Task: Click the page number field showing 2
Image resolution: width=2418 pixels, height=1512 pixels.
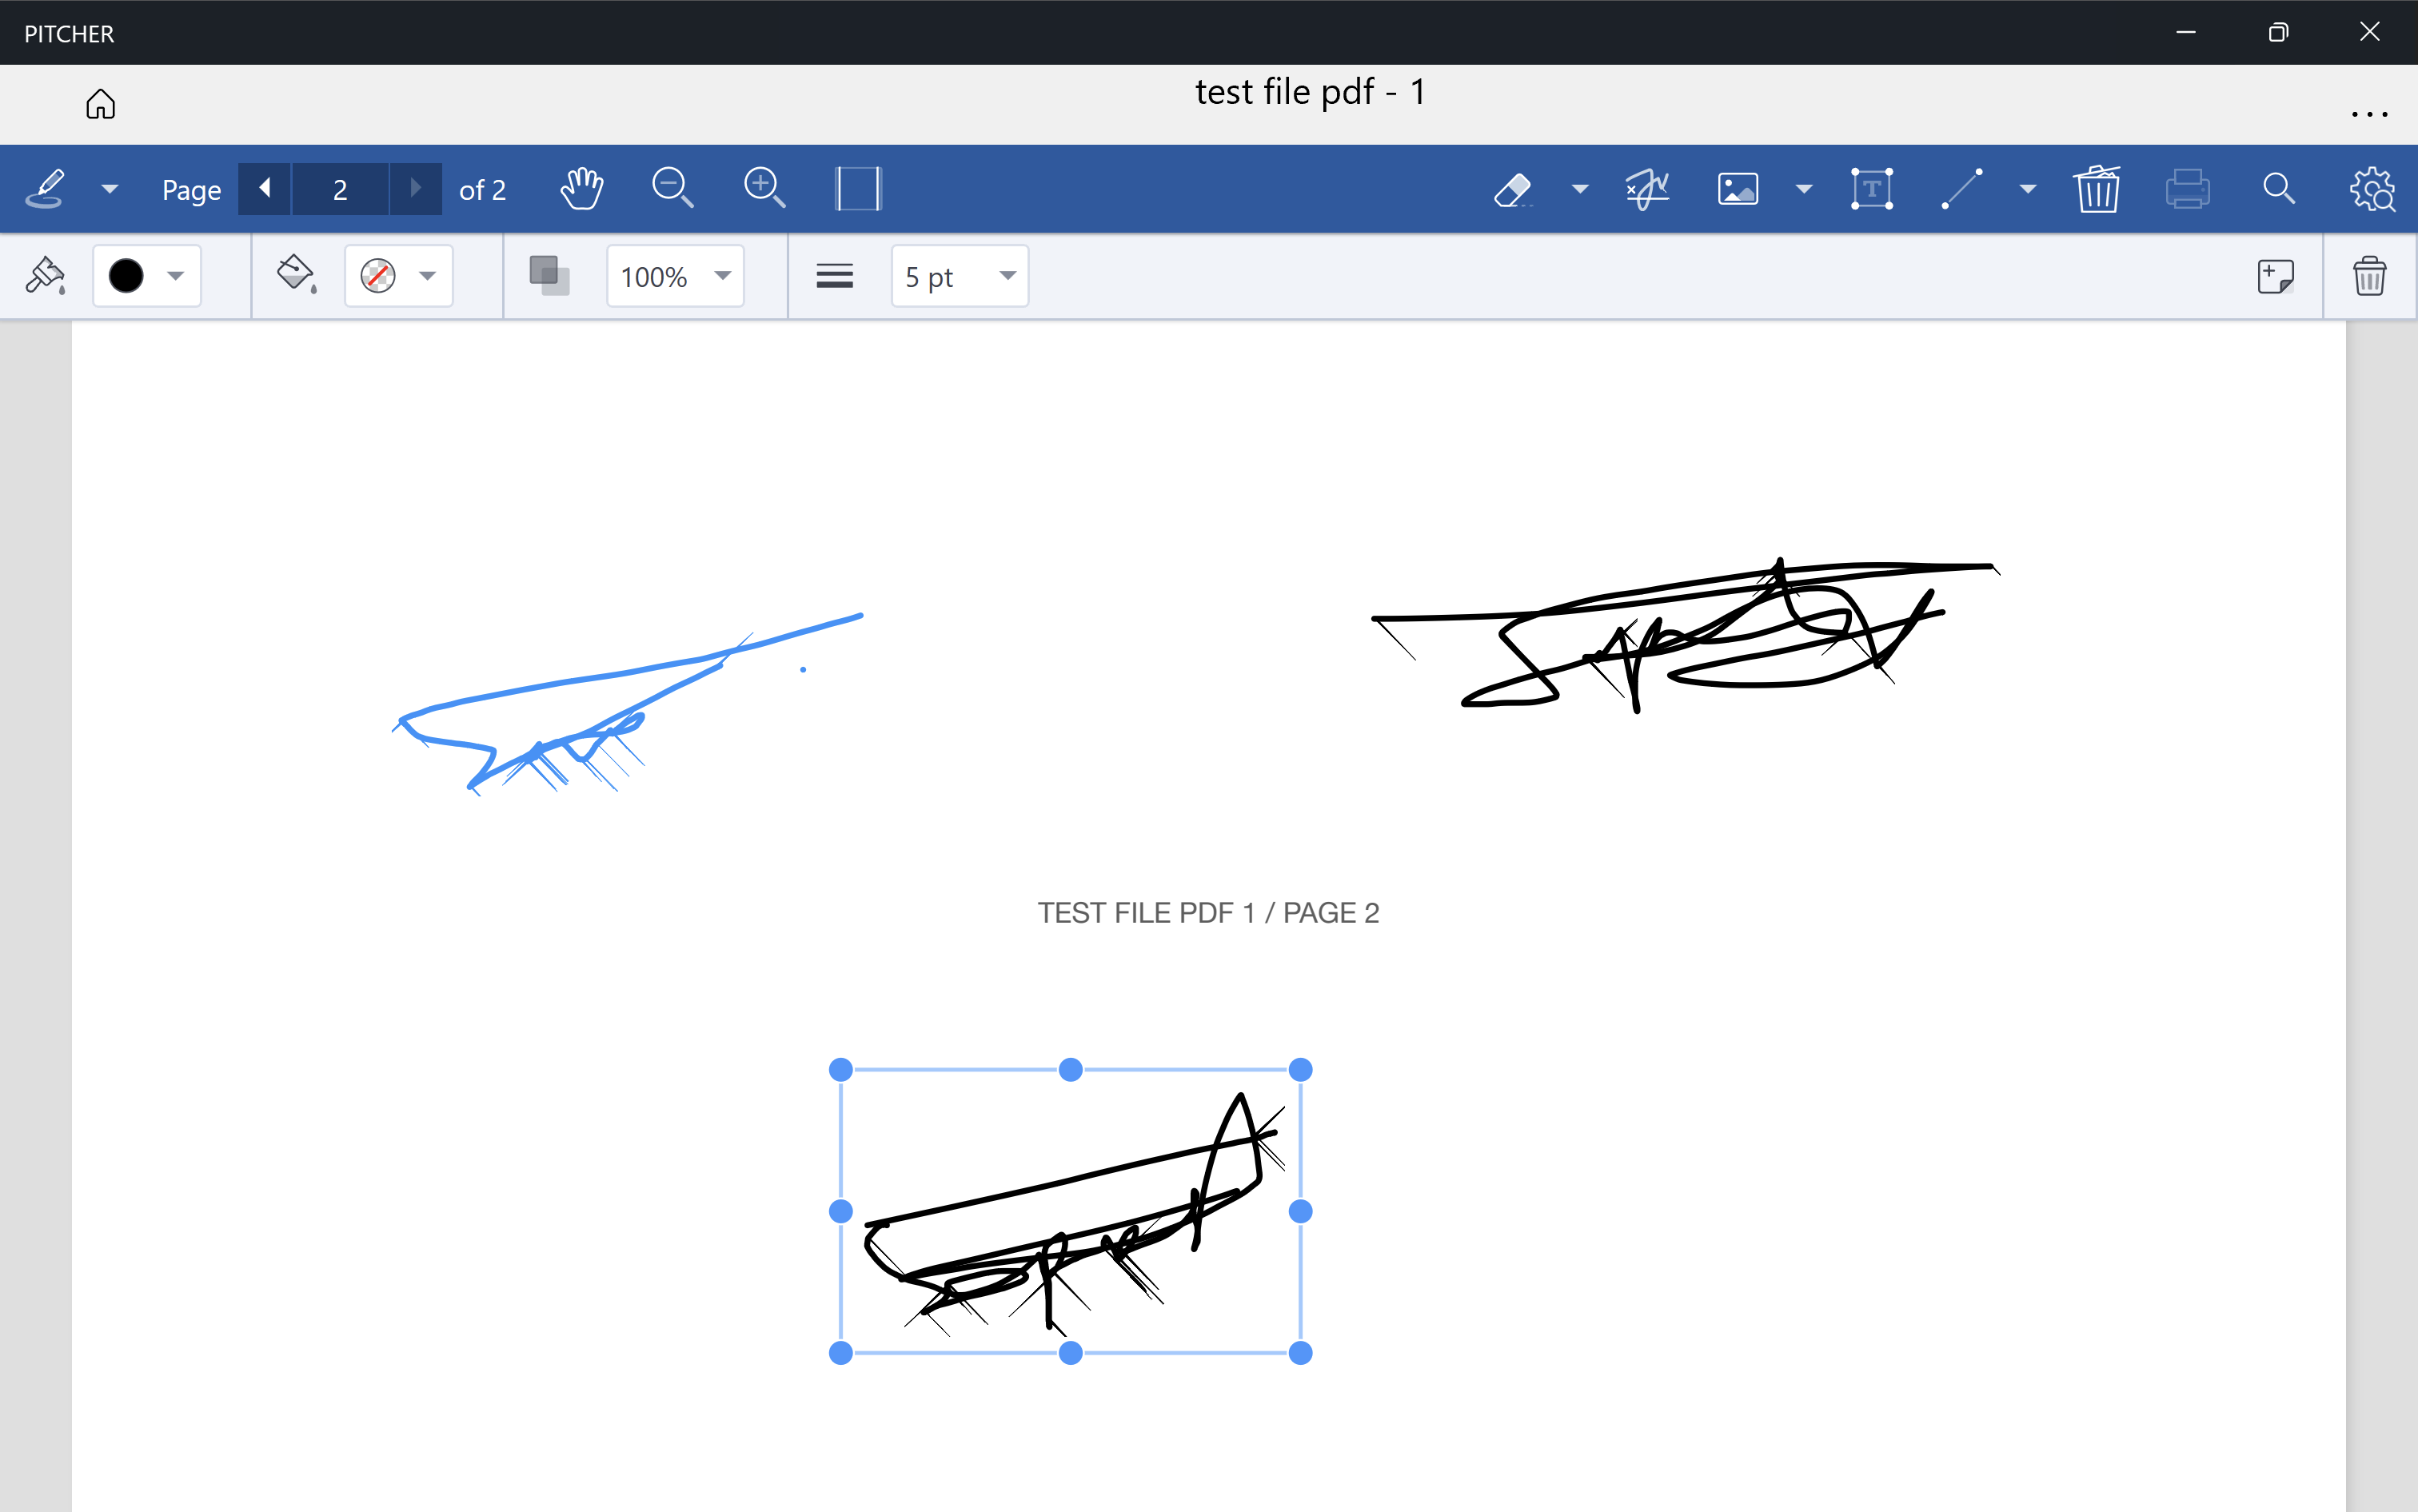Action: pyautogui.click(x=340, y=189)
